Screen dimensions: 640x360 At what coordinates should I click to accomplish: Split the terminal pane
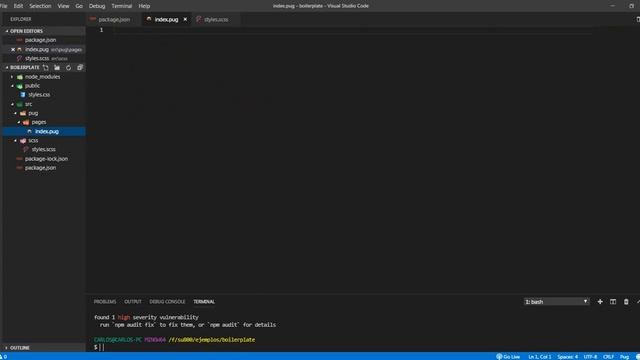click(x=613, y=302)
